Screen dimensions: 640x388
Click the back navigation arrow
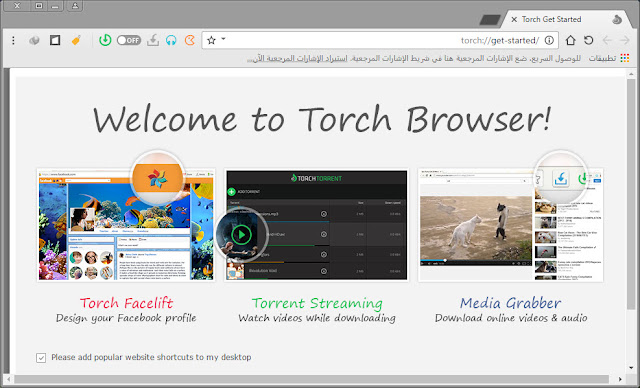(x=607, y=40)
